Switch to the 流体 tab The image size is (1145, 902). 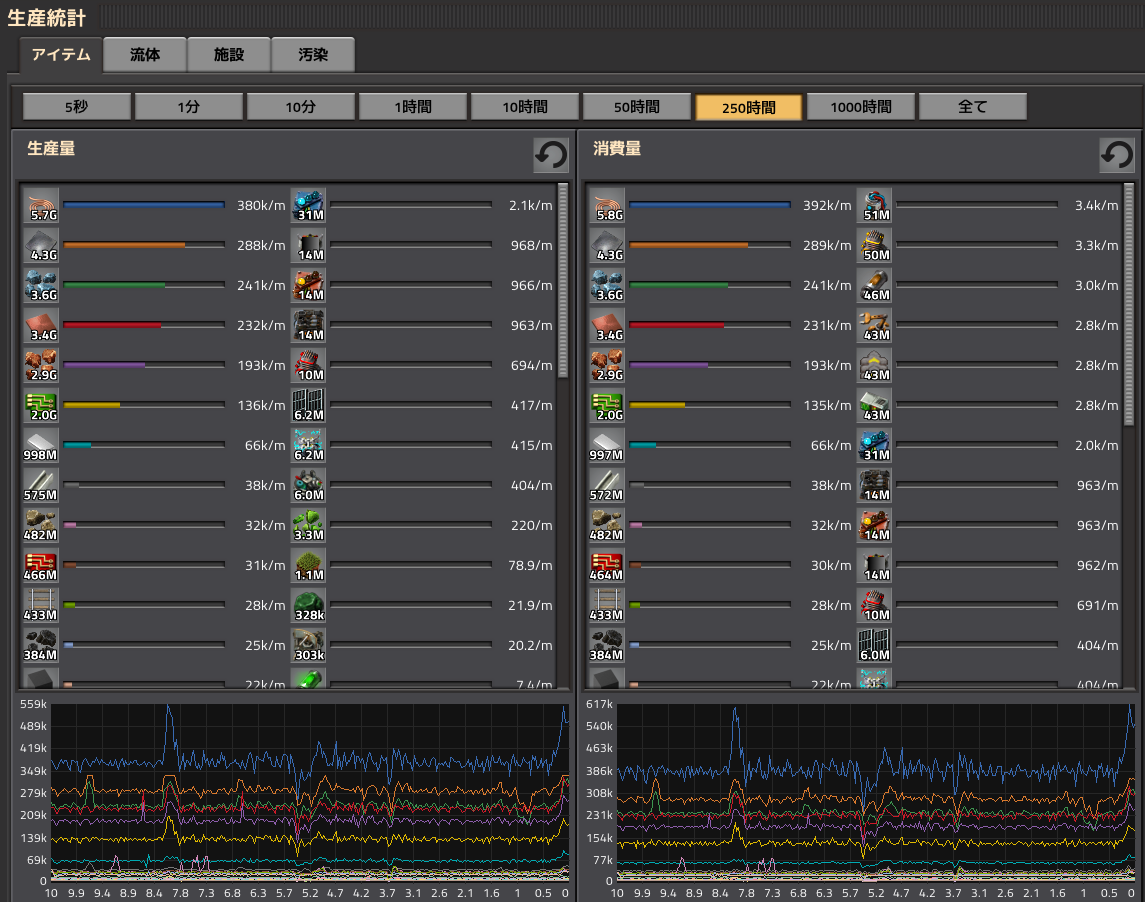[145, 55]
